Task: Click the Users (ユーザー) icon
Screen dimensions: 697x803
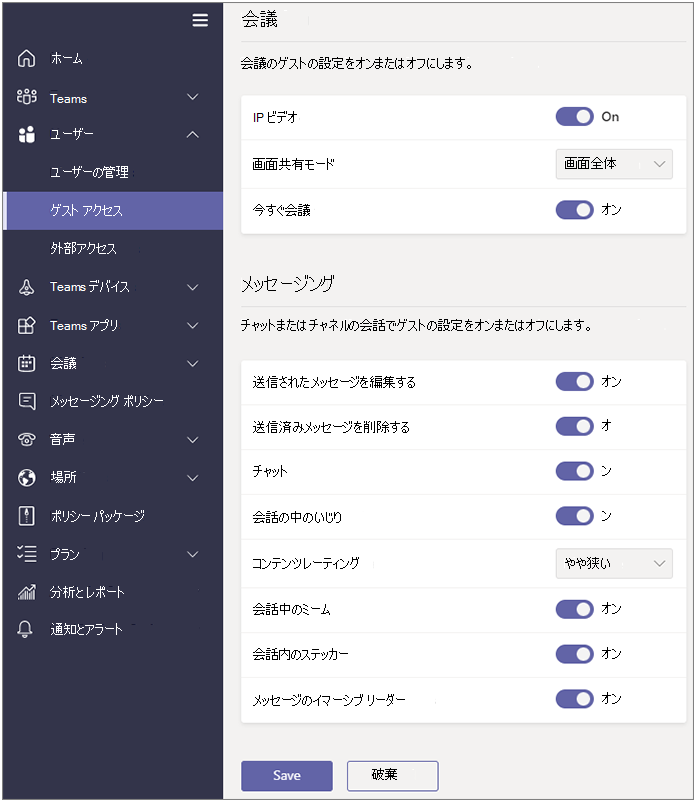Action: (x=27, y=135)
